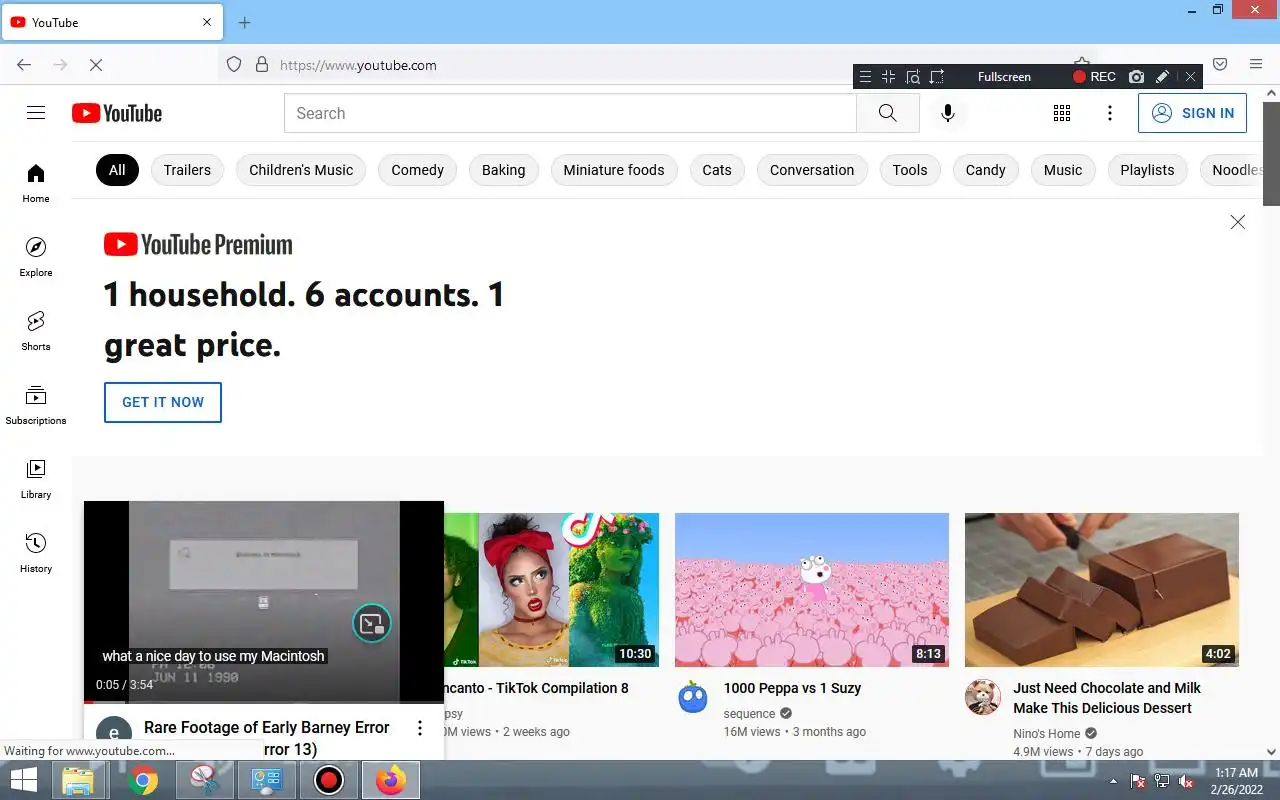
Task: Select the All filter chip
Action: click(x=117, y=170)
